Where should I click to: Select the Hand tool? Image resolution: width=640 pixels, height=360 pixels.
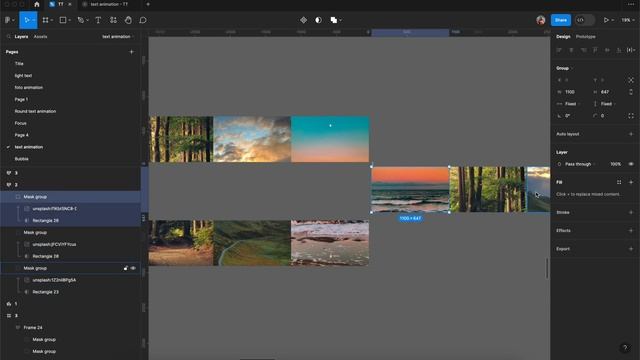(128, 20)
